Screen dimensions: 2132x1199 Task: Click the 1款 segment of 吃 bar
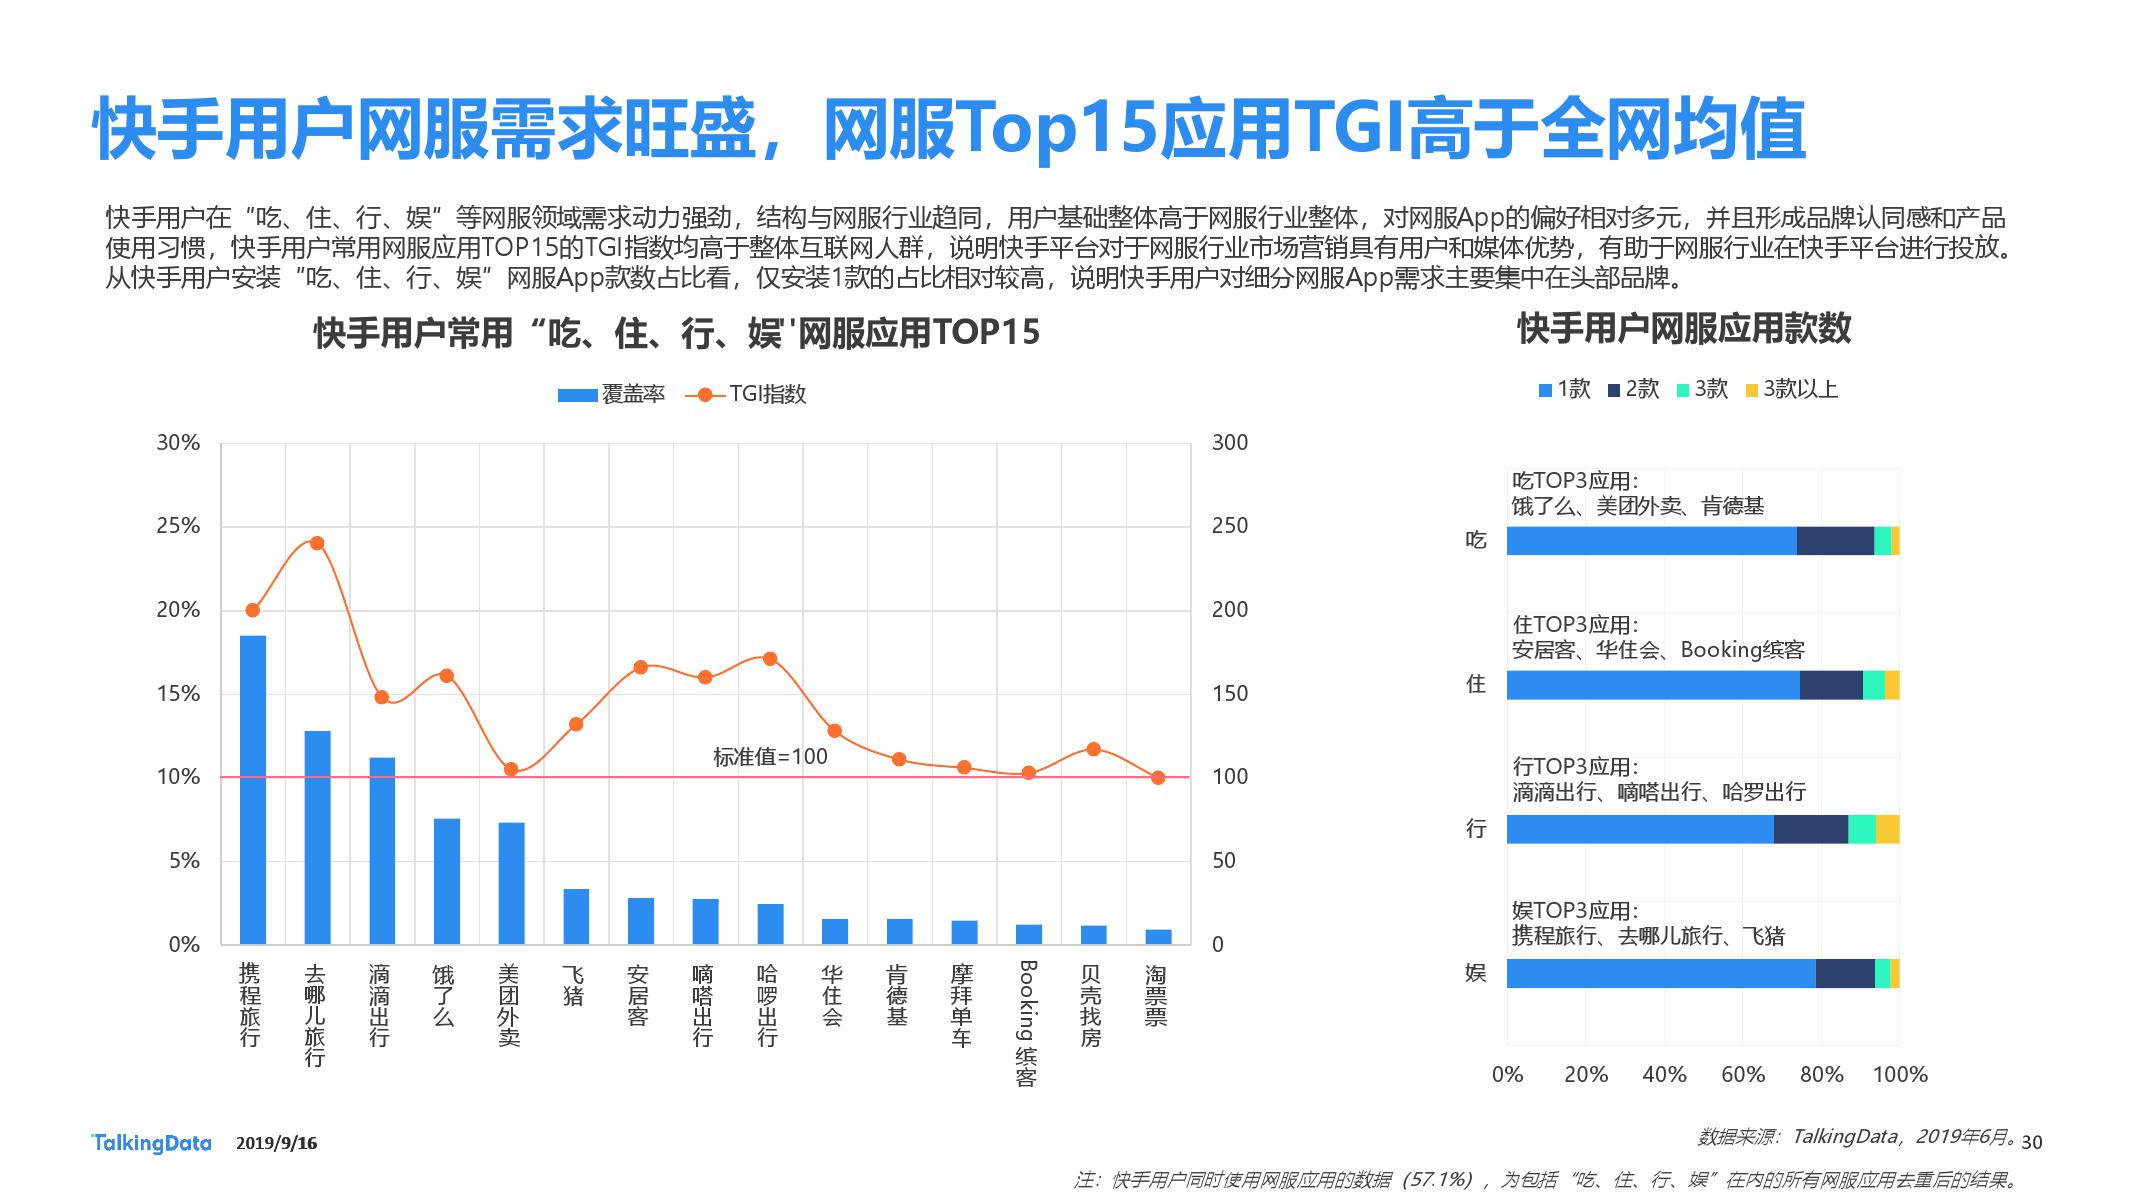tap(1652, 541)
